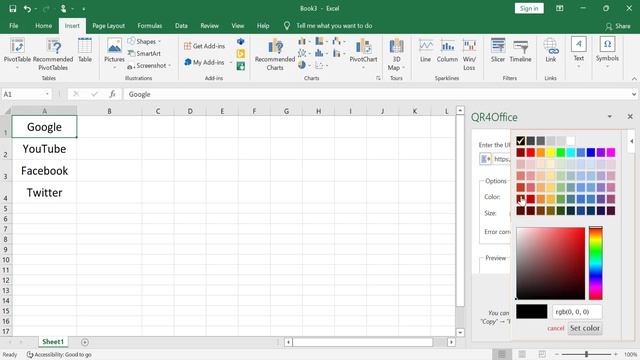Screen dimensions: 640x360
Task: Insert a Line sparkline
Action: (x=425, y=51)
